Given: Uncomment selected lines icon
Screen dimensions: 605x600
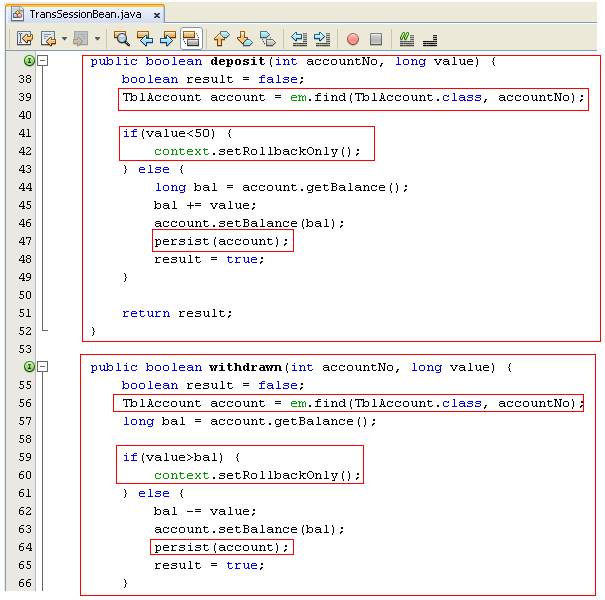Looking at the screenshot, I should (430, 40).
